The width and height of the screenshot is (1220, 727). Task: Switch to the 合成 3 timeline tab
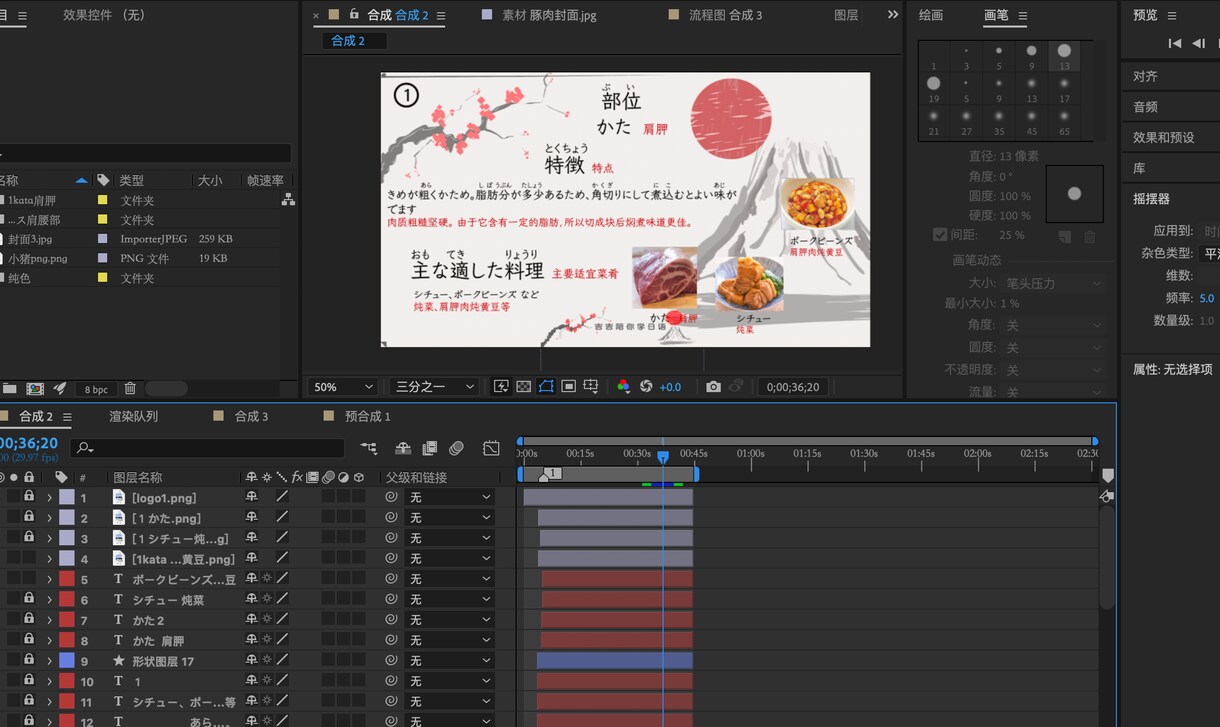click(x=251, y=416)
